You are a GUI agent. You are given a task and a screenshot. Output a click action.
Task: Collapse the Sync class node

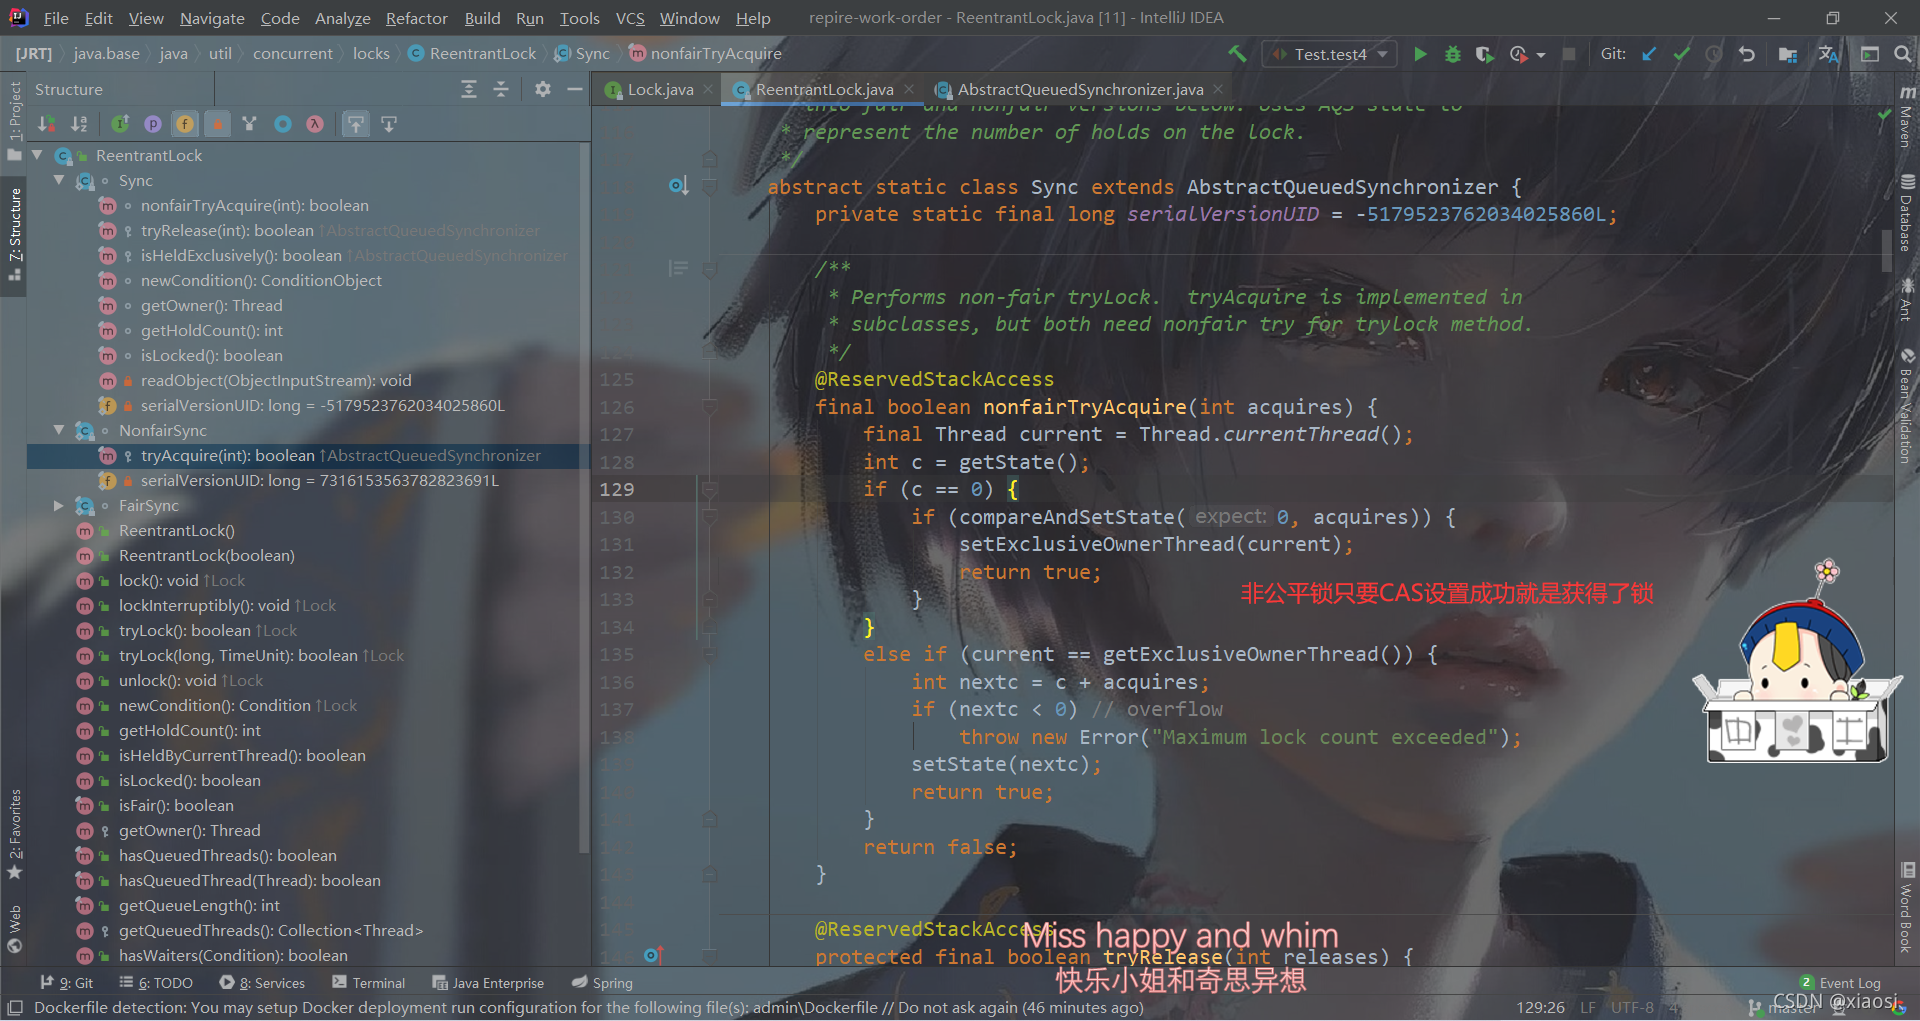59,180
